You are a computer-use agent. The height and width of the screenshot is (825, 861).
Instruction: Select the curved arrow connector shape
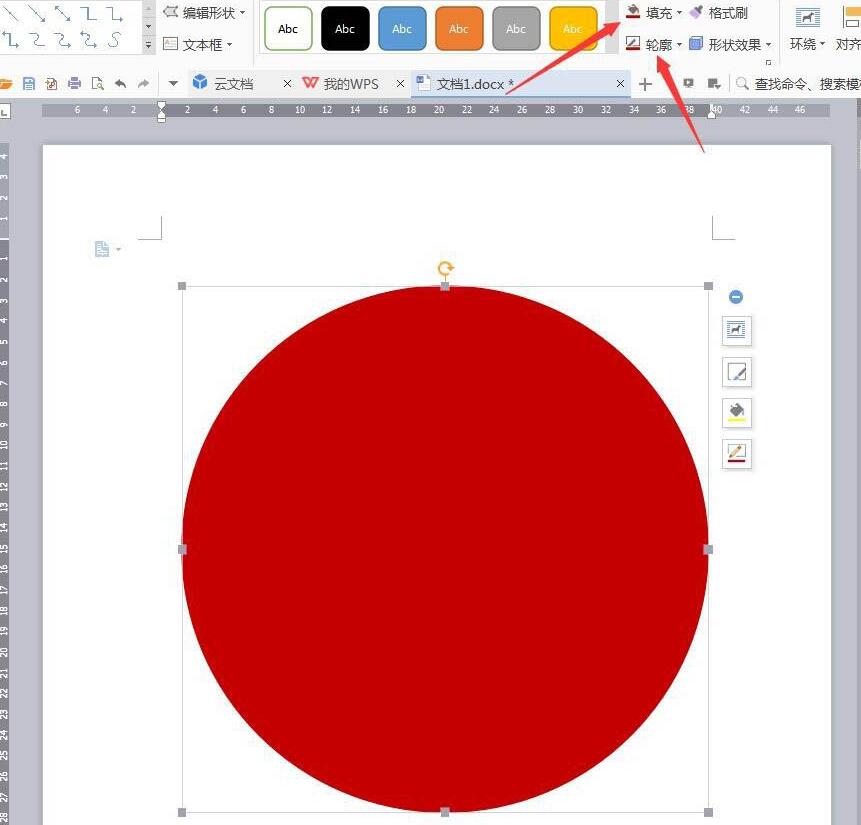click(63, 40)
